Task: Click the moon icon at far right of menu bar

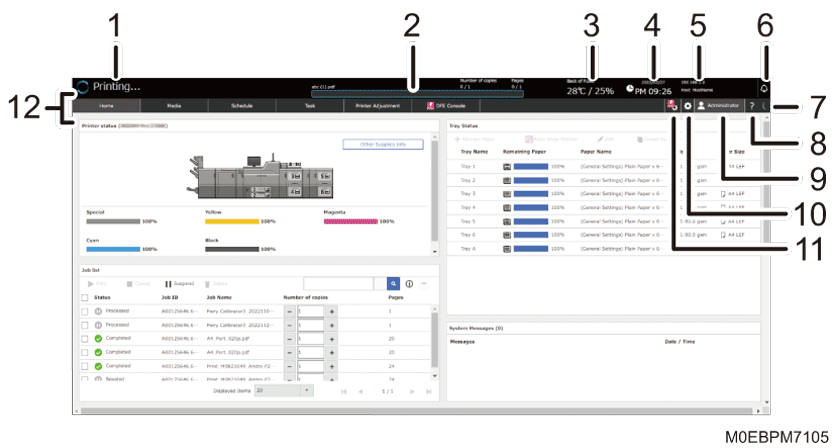Action: (765, 105)
